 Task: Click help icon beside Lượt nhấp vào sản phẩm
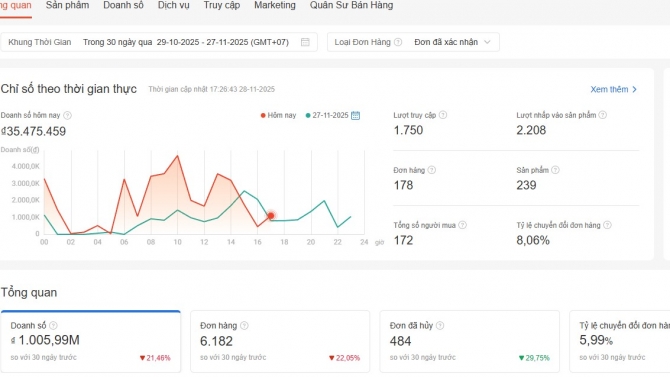pyautogui.click(x=602, y=115)
